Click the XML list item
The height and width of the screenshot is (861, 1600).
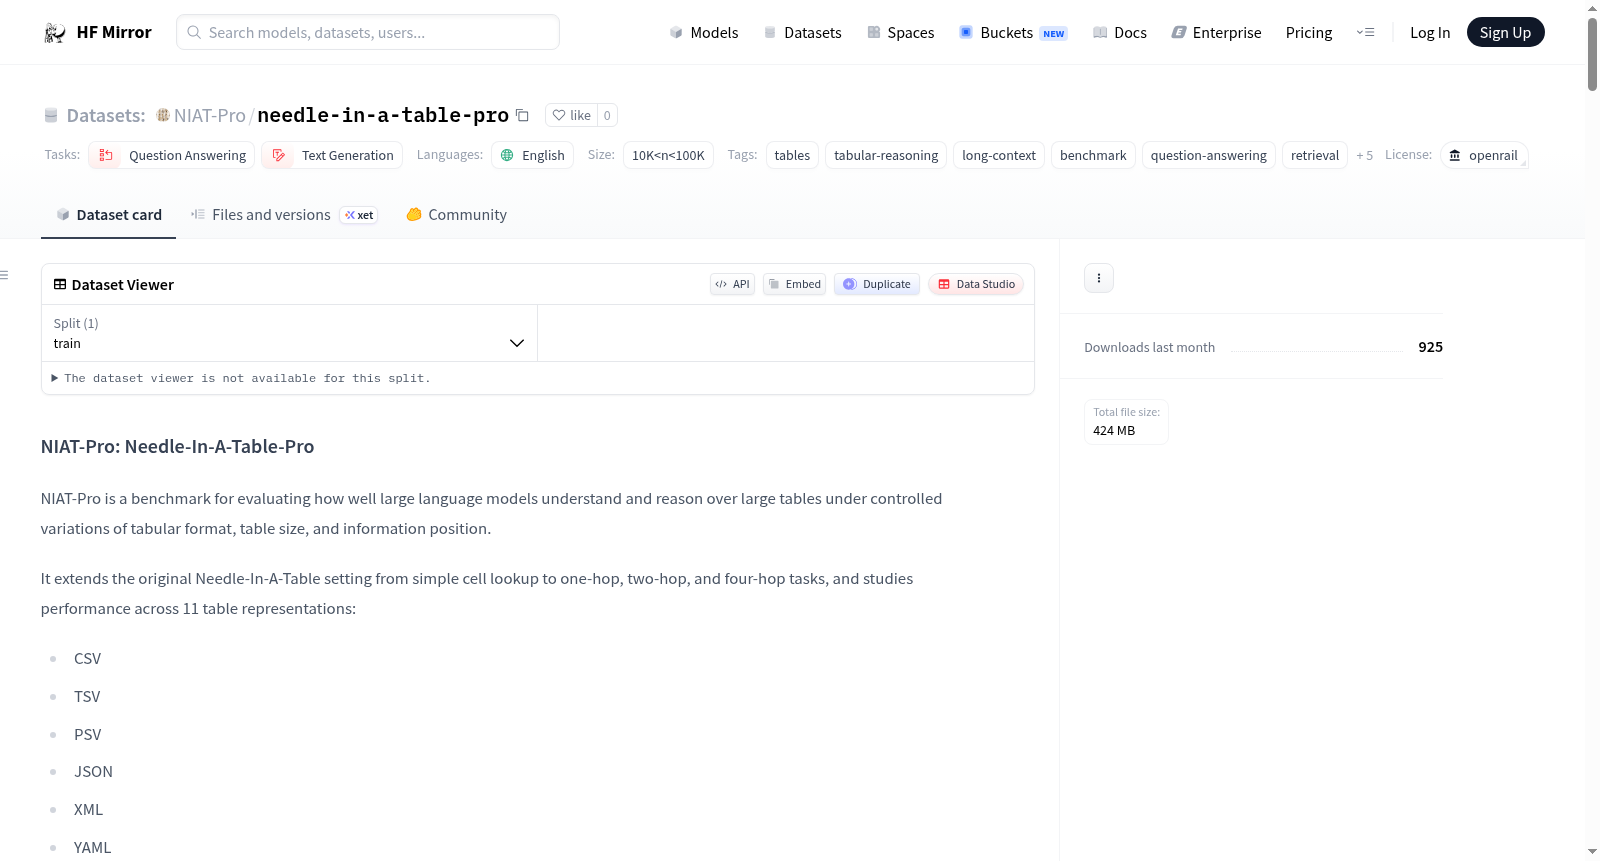pyautogui.click(x=88, y=809)
